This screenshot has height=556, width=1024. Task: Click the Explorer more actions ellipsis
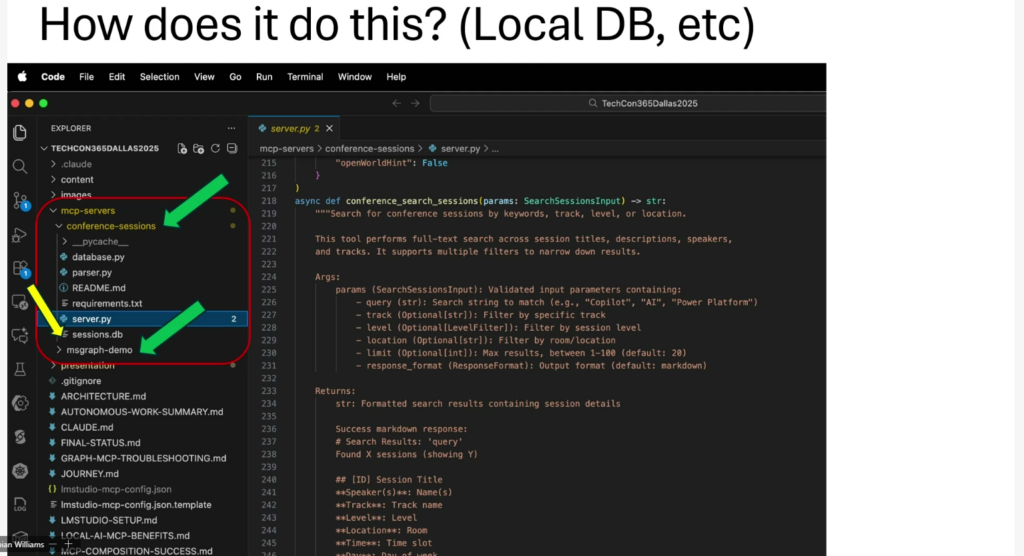231,128
